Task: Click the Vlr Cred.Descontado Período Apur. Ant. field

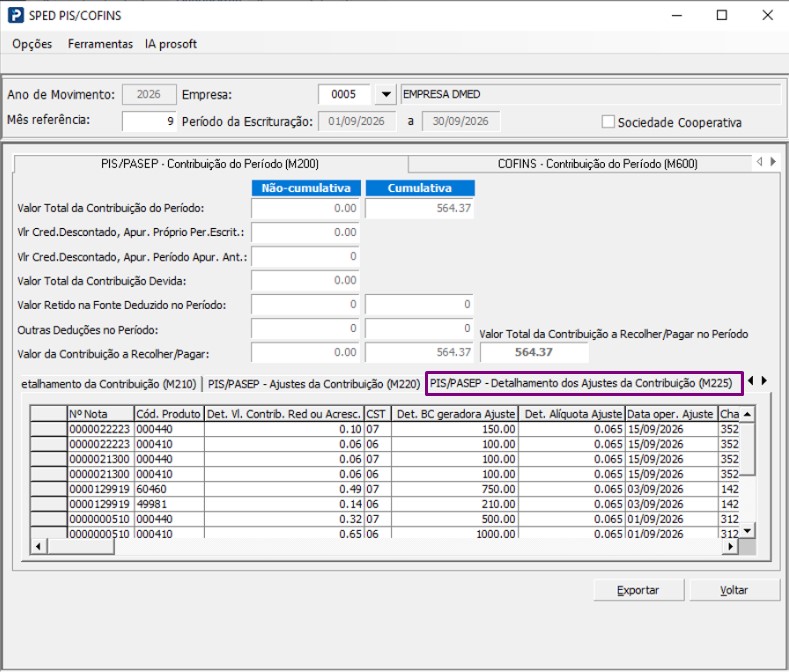Action: [305, 256]
